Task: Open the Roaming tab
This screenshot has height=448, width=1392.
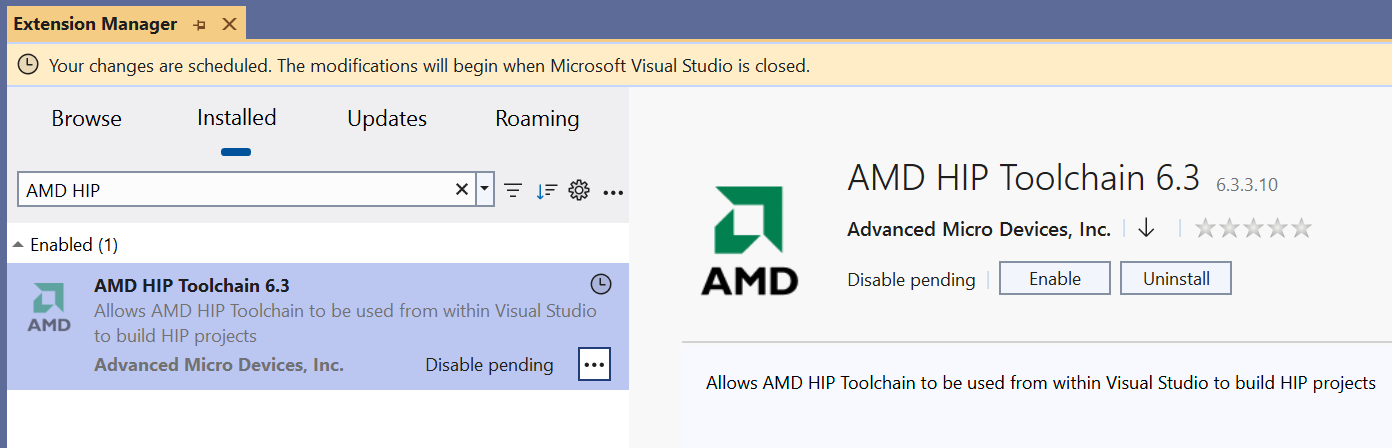Action: point(537,119)
